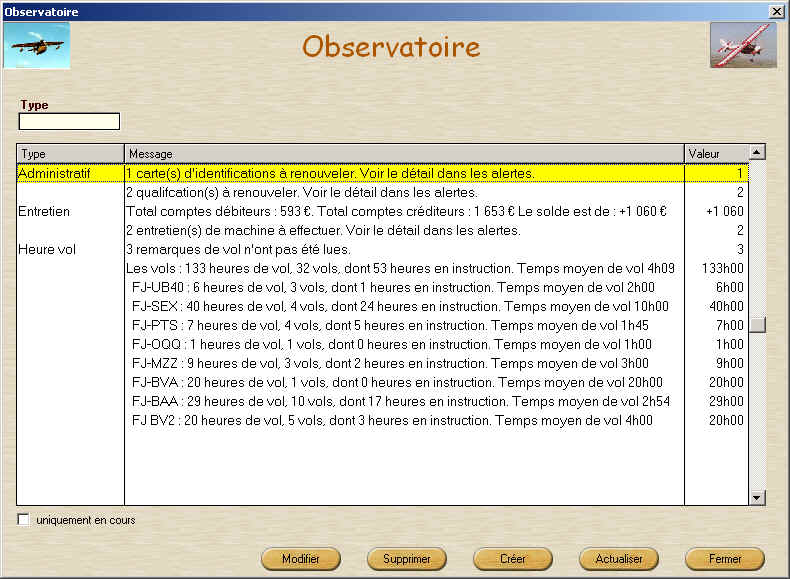The height and width of the screenshot is (579, 790).
Task: Select the 'Heure vol' type cell
Action: (71, 249)
